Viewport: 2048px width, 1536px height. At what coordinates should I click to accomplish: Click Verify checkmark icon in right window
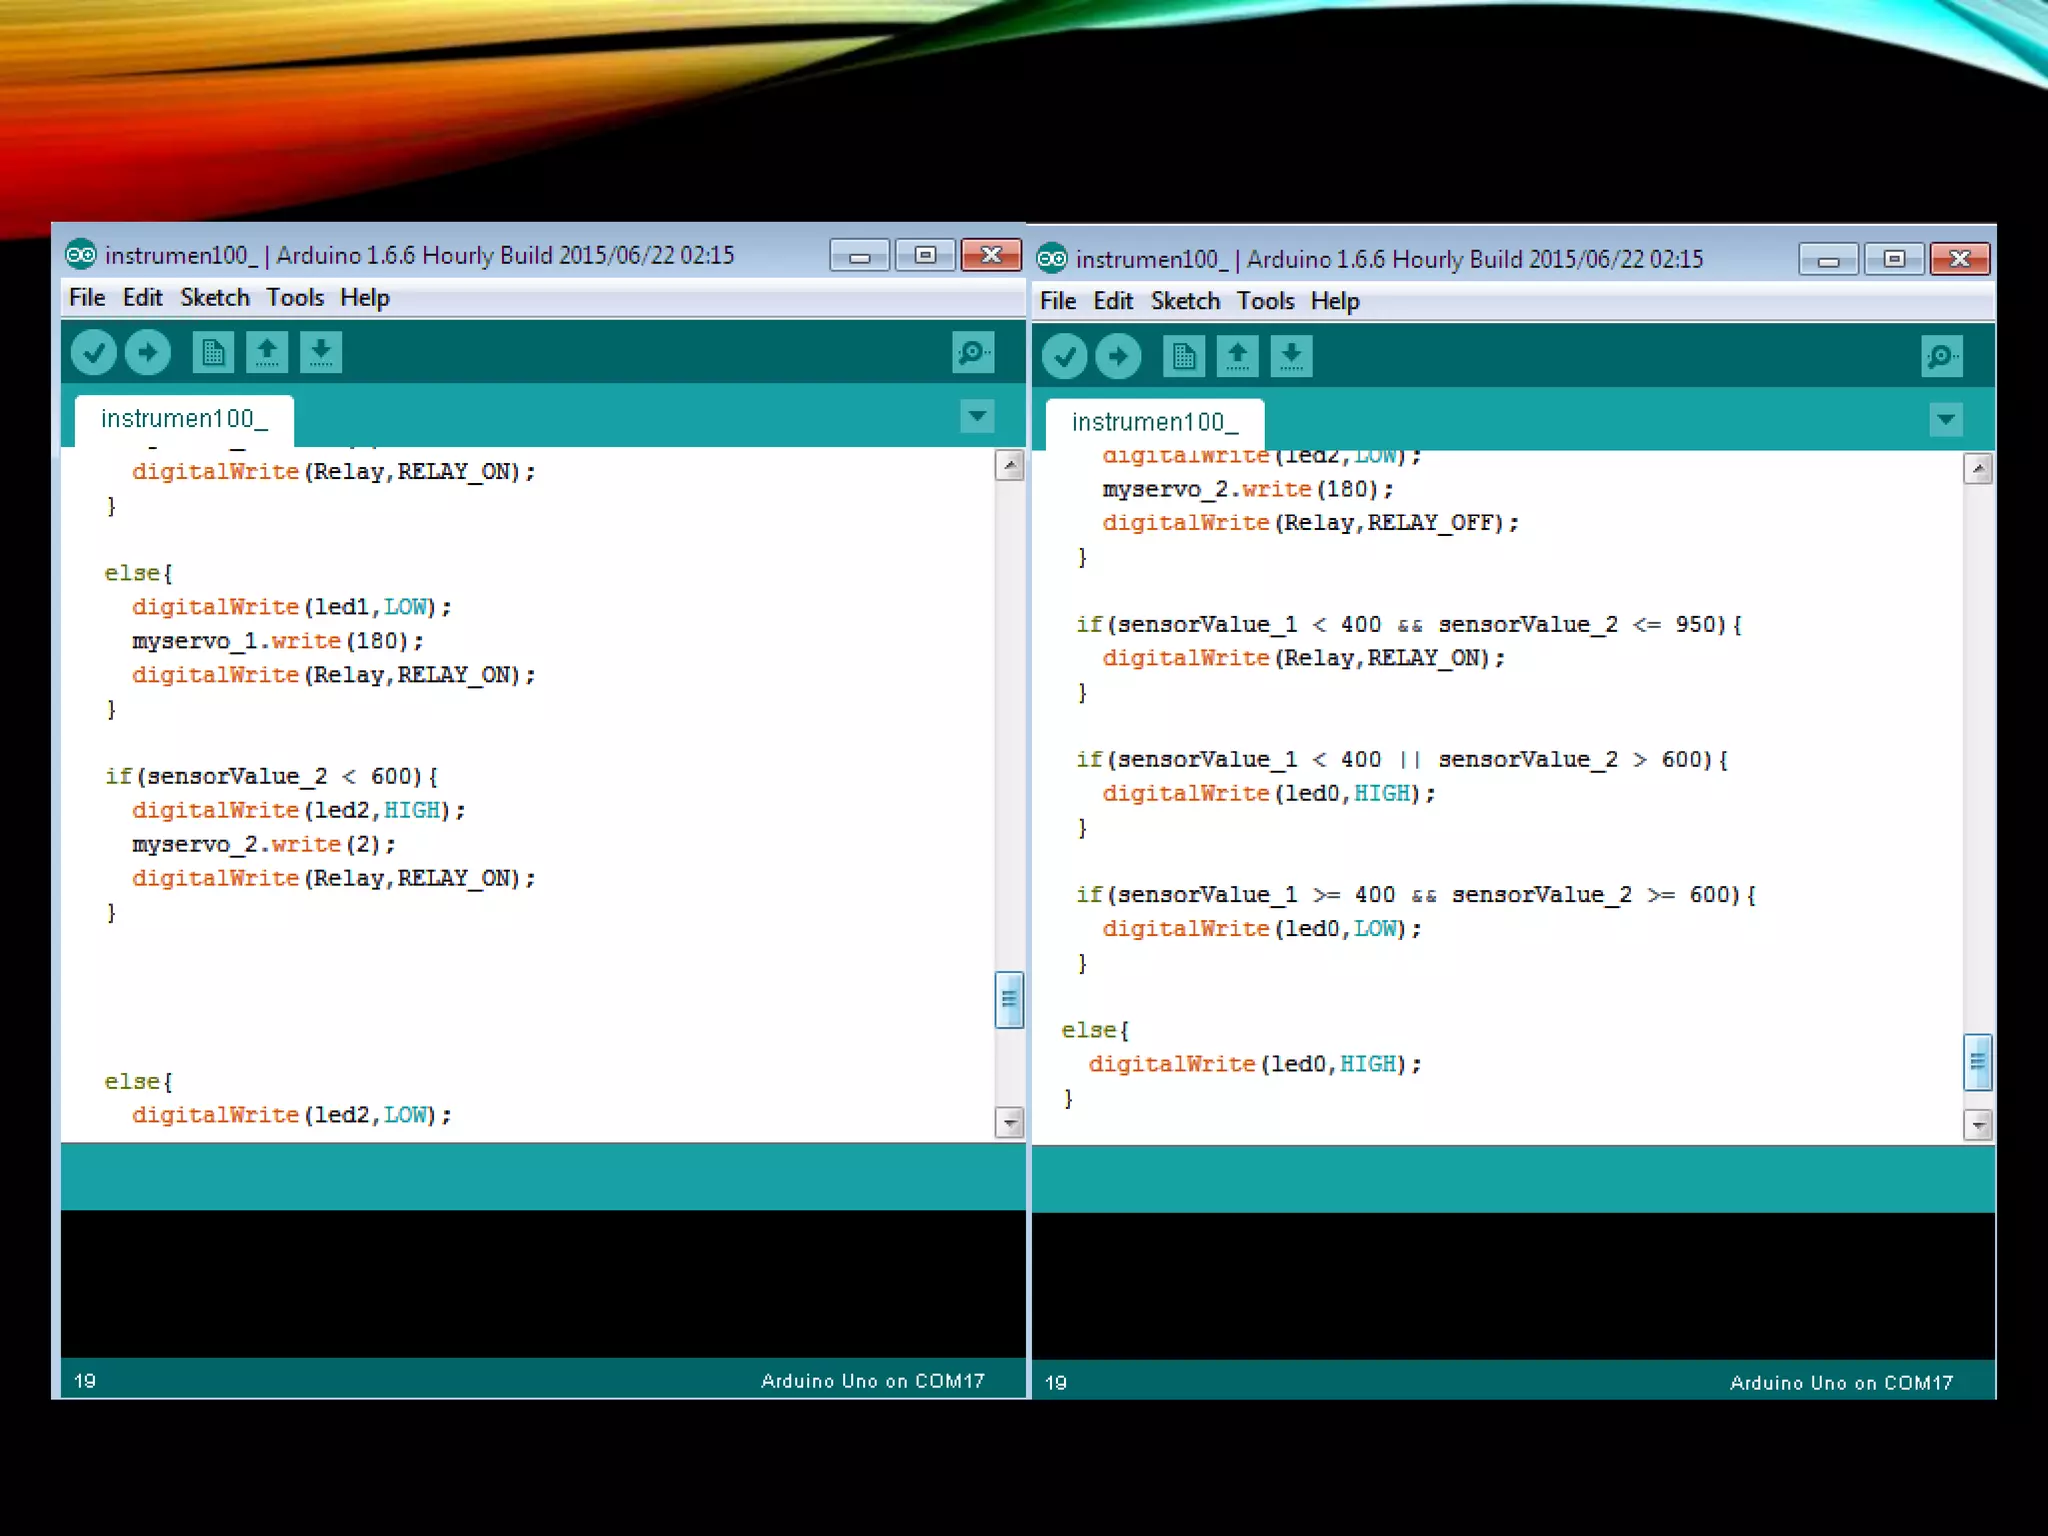pos(1064,357)
